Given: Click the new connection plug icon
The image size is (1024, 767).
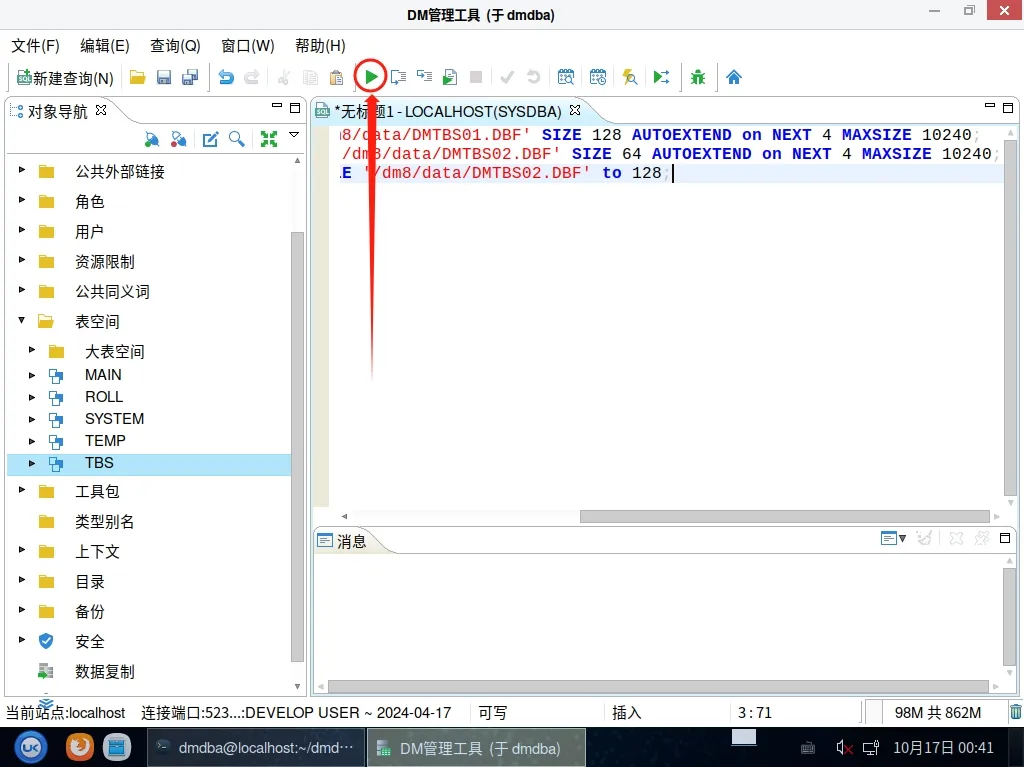Looking at the screenshot, I should [152, 139].
